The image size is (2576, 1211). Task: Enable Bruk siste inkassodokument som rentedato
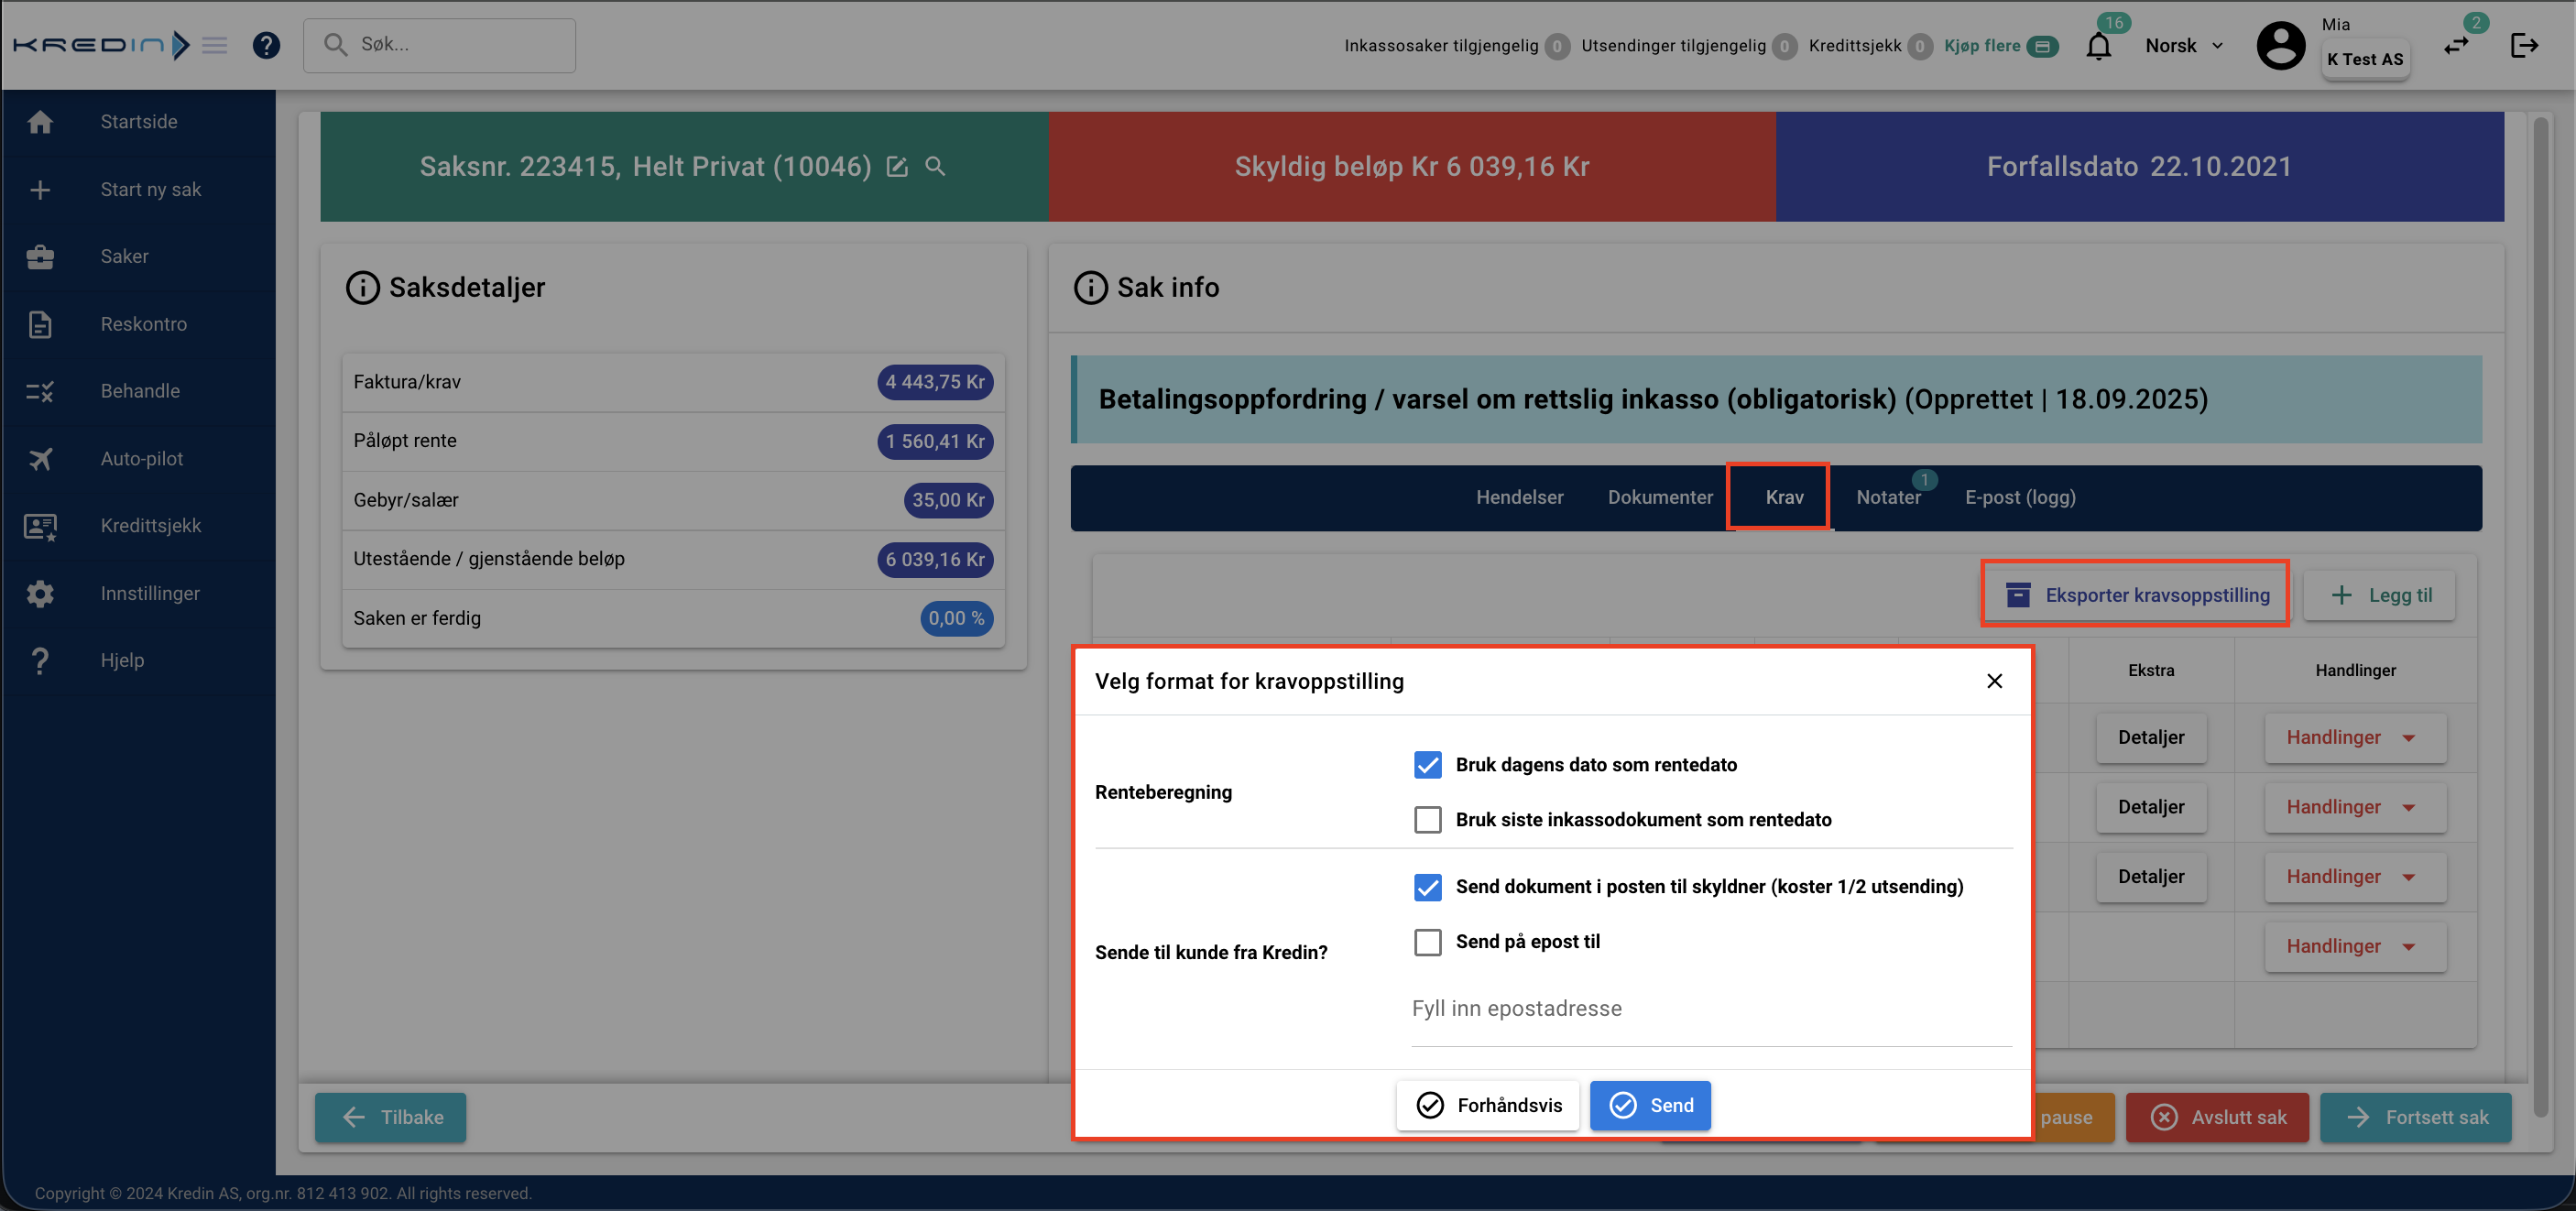point(1427,820)
